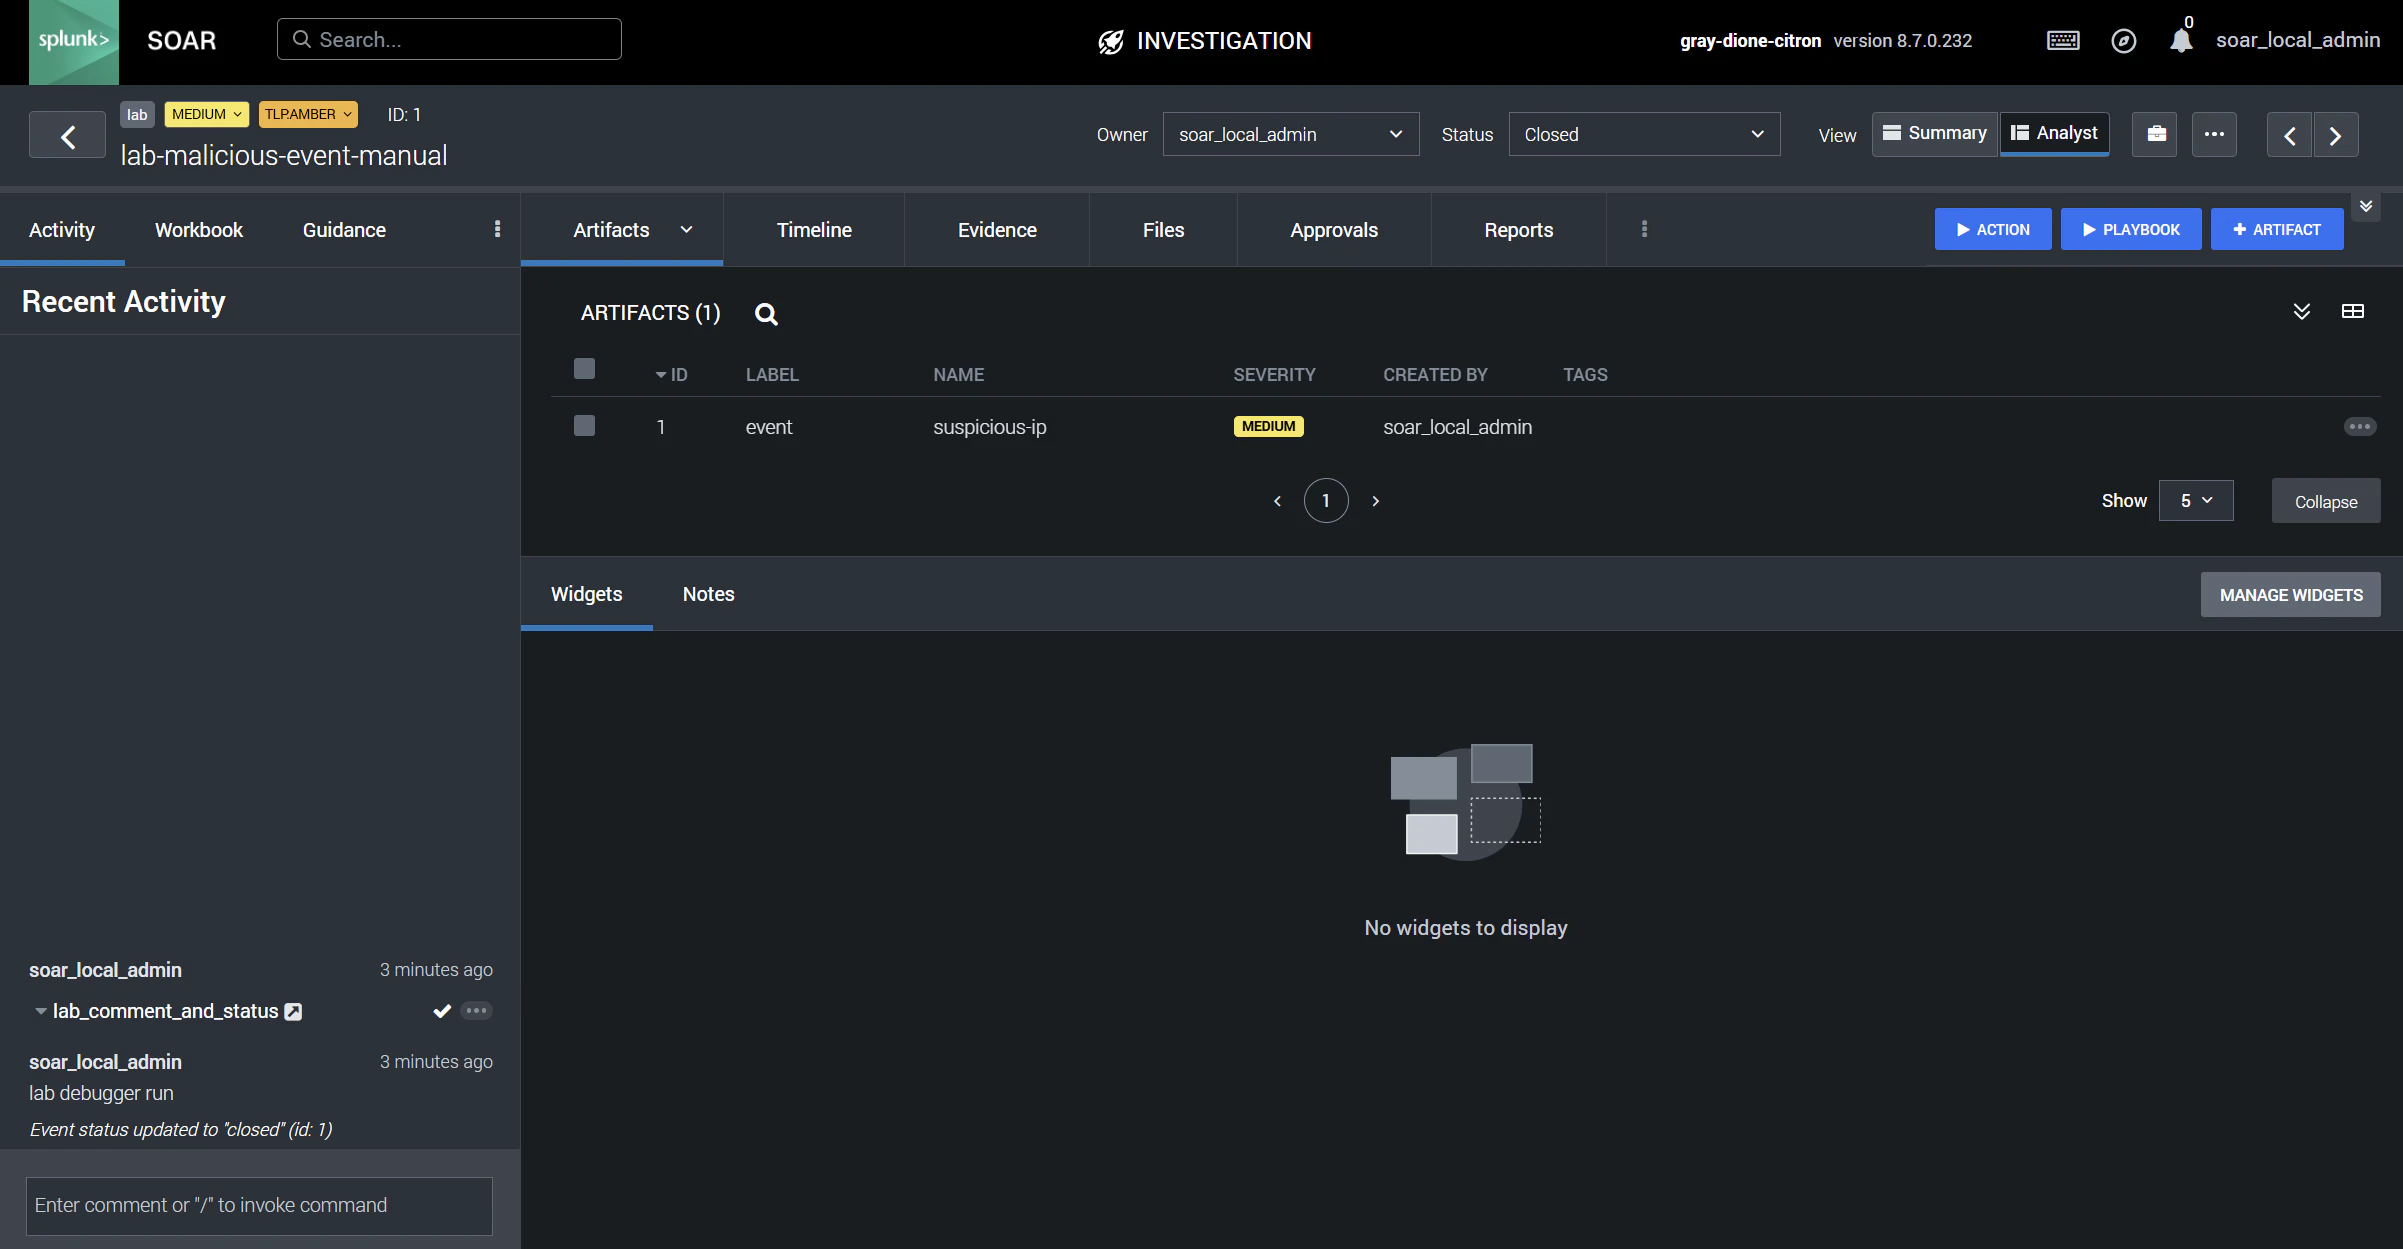The image size is (2403, 1249).
Task: Switch to the Notes tab
Action: coord(708,594)
